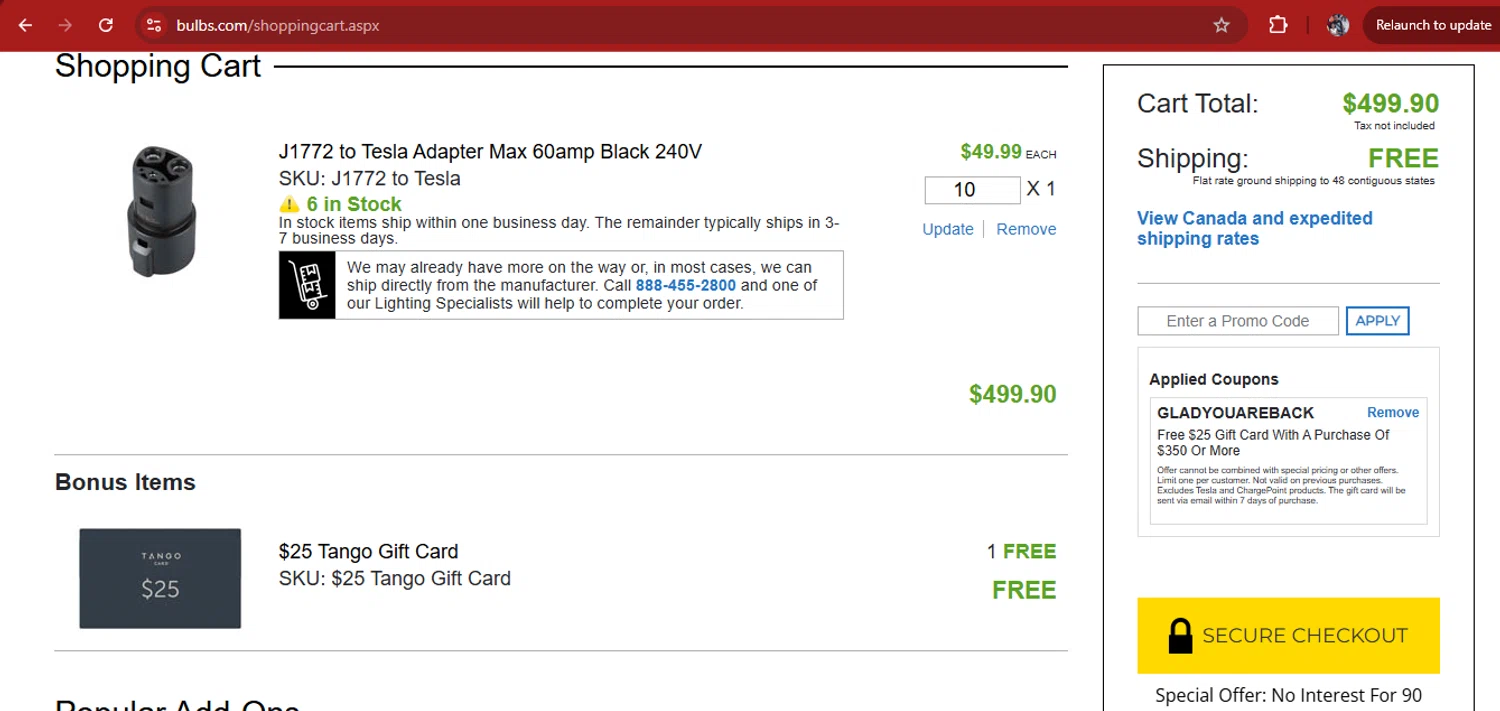Select the Cart Total amount $499.90
Image resolution: width=1500 pixels, height=711 pixels.
click(x=1391, y=104)
